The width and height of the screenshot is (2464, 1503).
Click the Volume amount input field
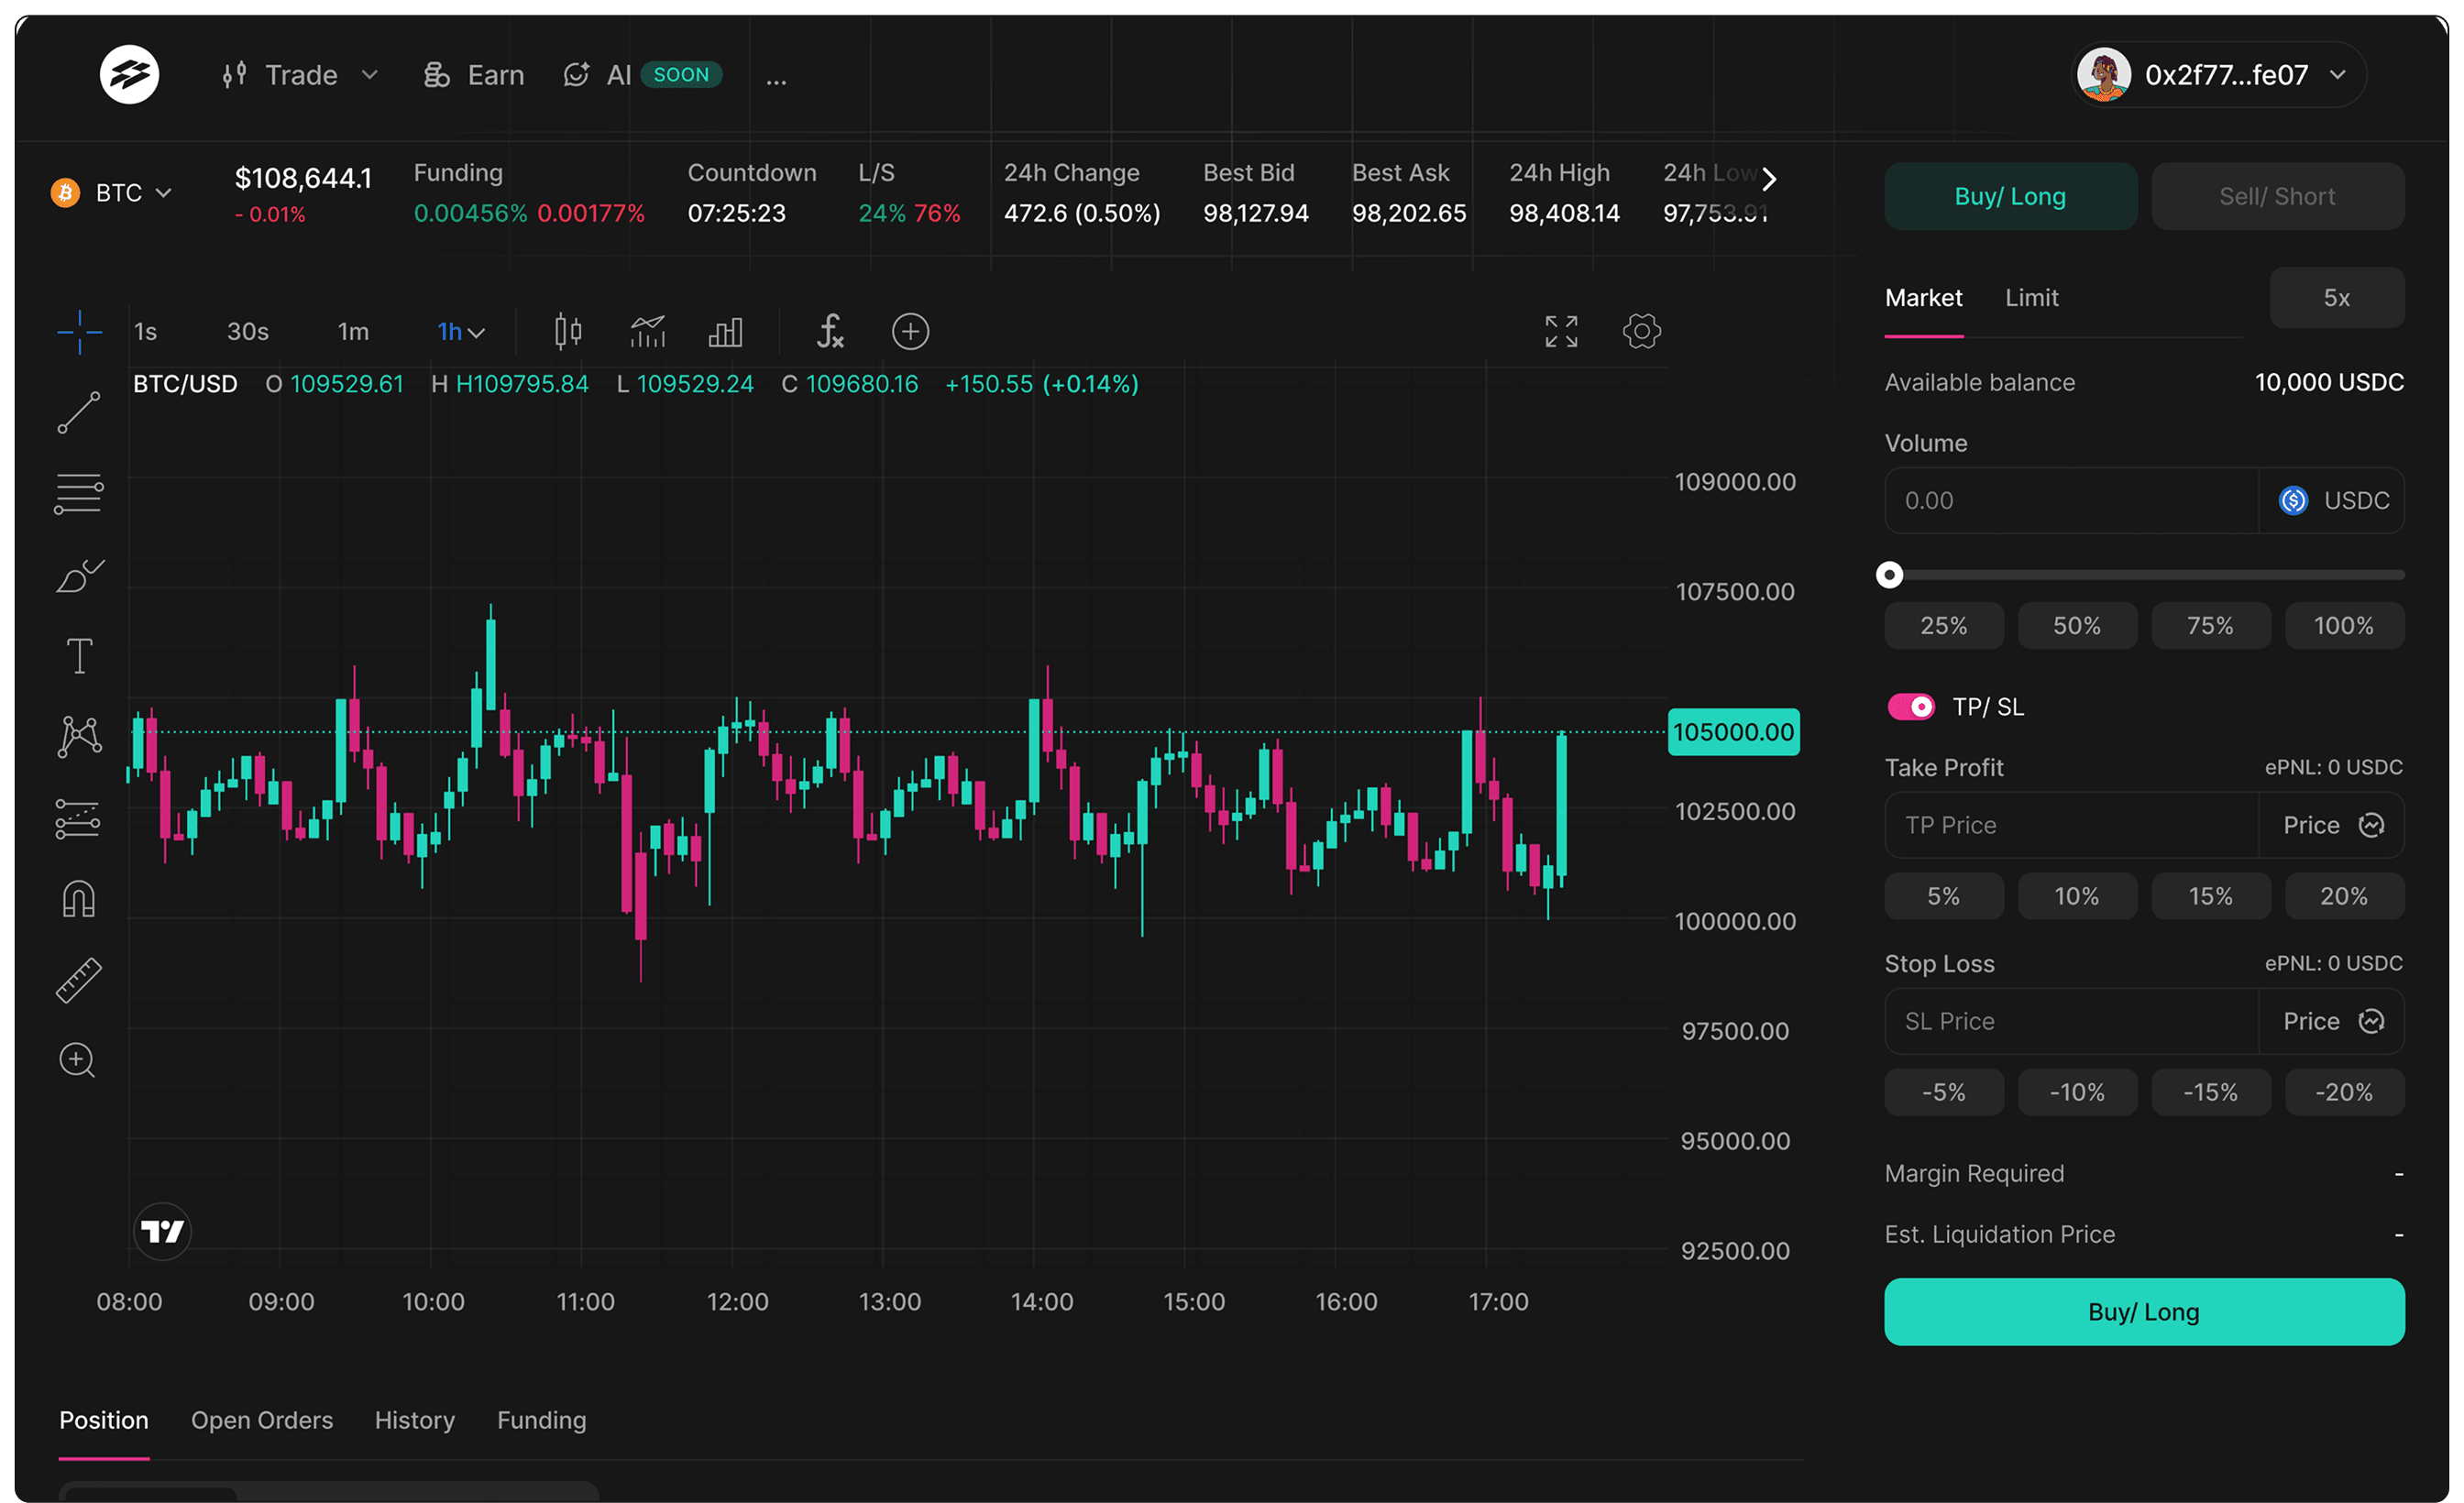(x=2071, y=500)
